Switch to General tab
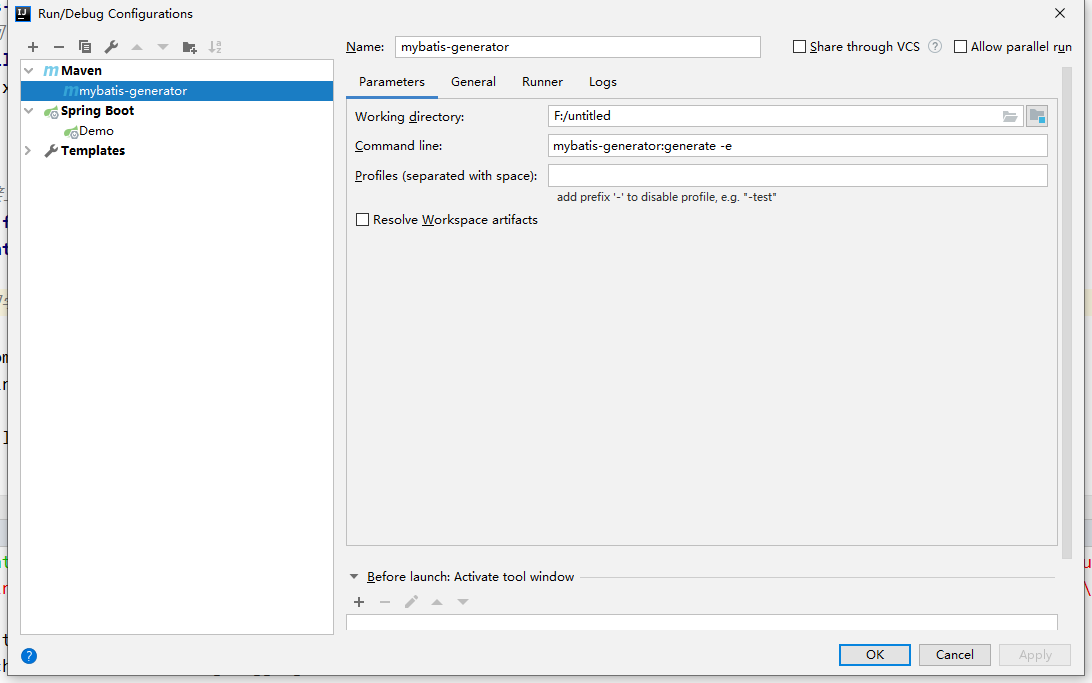 point(474,82)
